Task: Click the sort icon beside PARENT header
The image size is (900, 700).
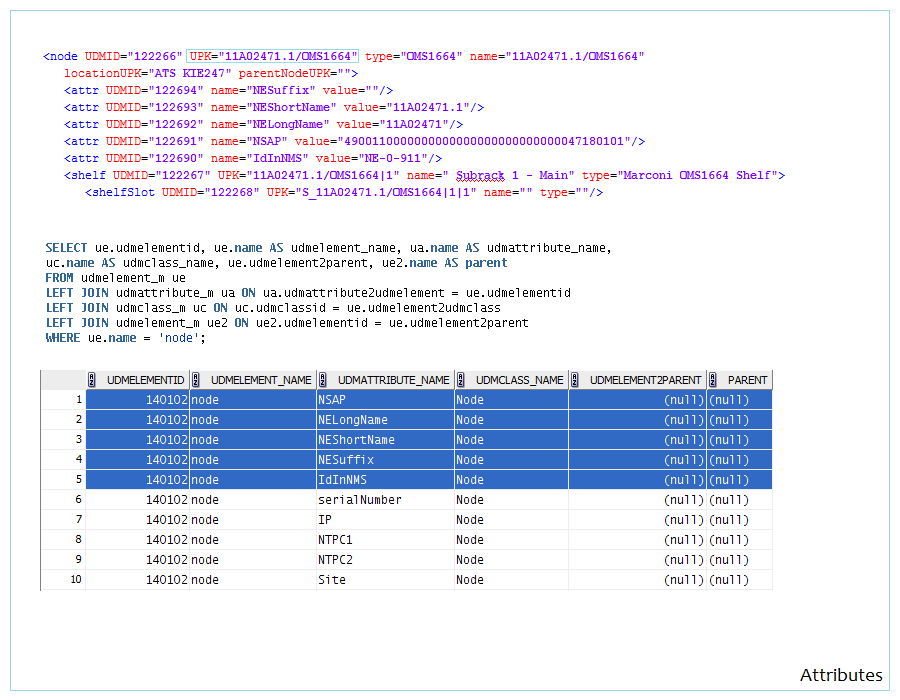Action: click(x=713, y=380)
